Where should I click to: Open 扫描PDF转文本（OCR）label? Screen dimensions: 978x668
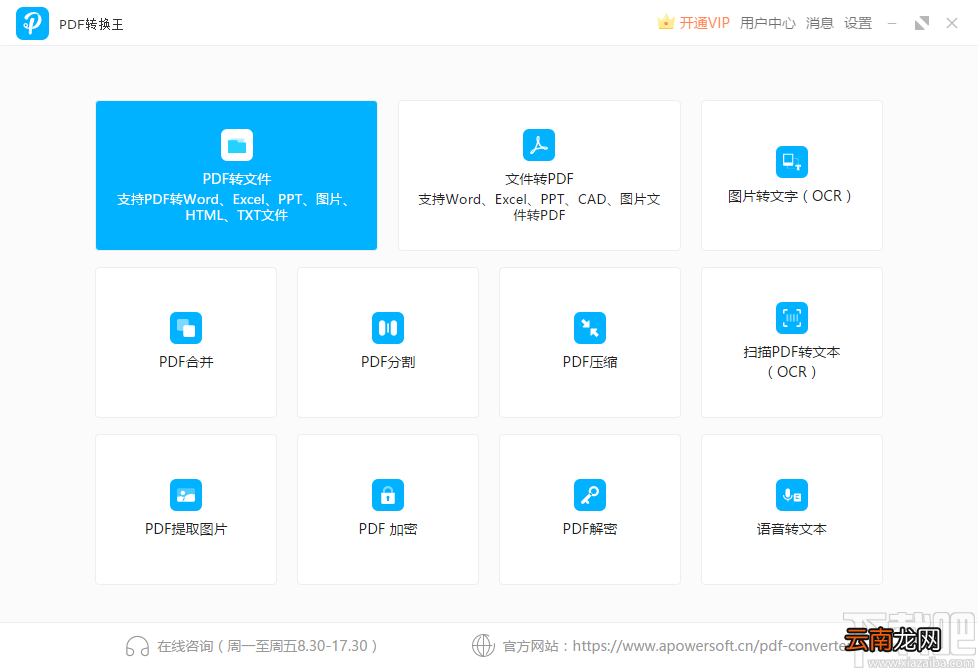[792, 362]
